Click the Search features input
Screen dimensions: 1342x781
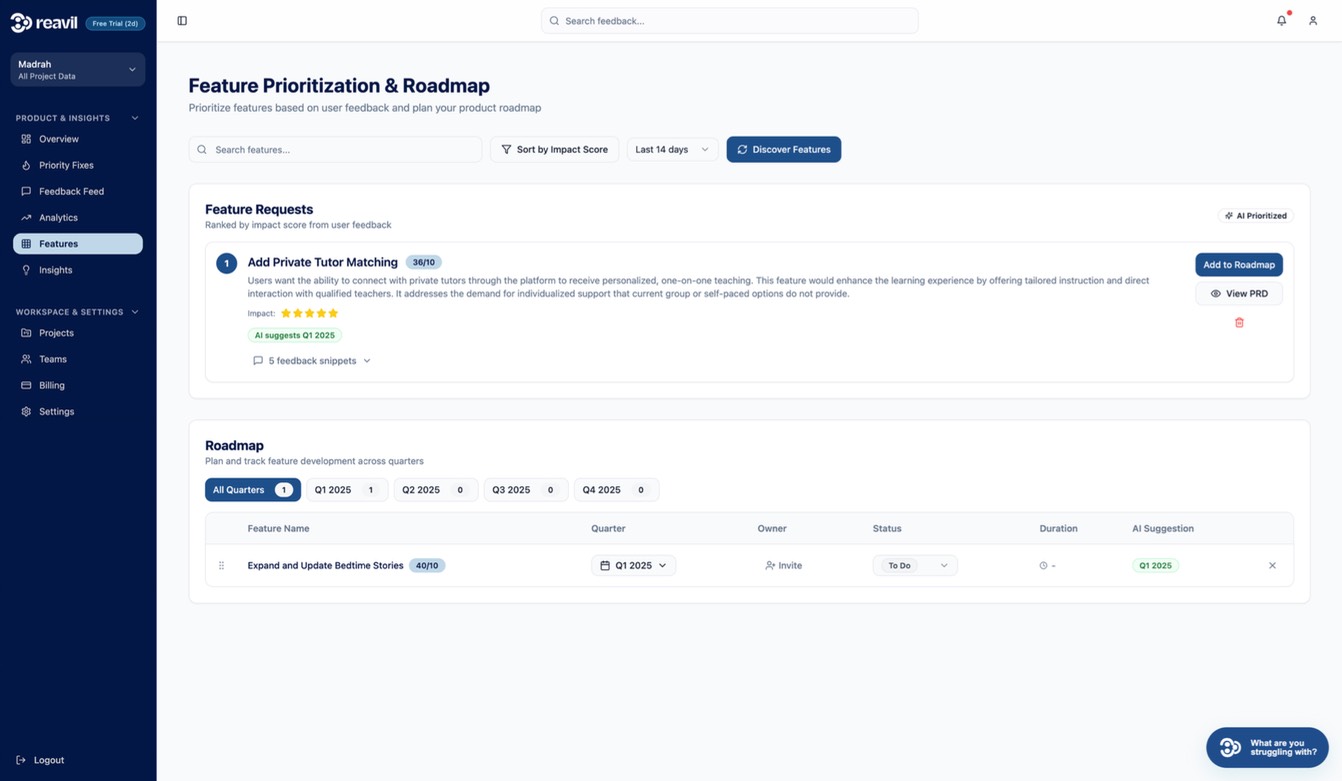click(335, 149)
